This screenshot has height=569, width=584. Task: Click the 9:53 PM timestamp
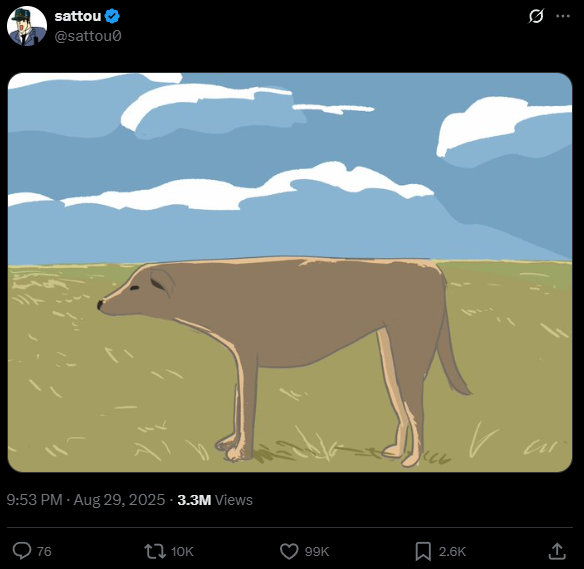[34, 500]
